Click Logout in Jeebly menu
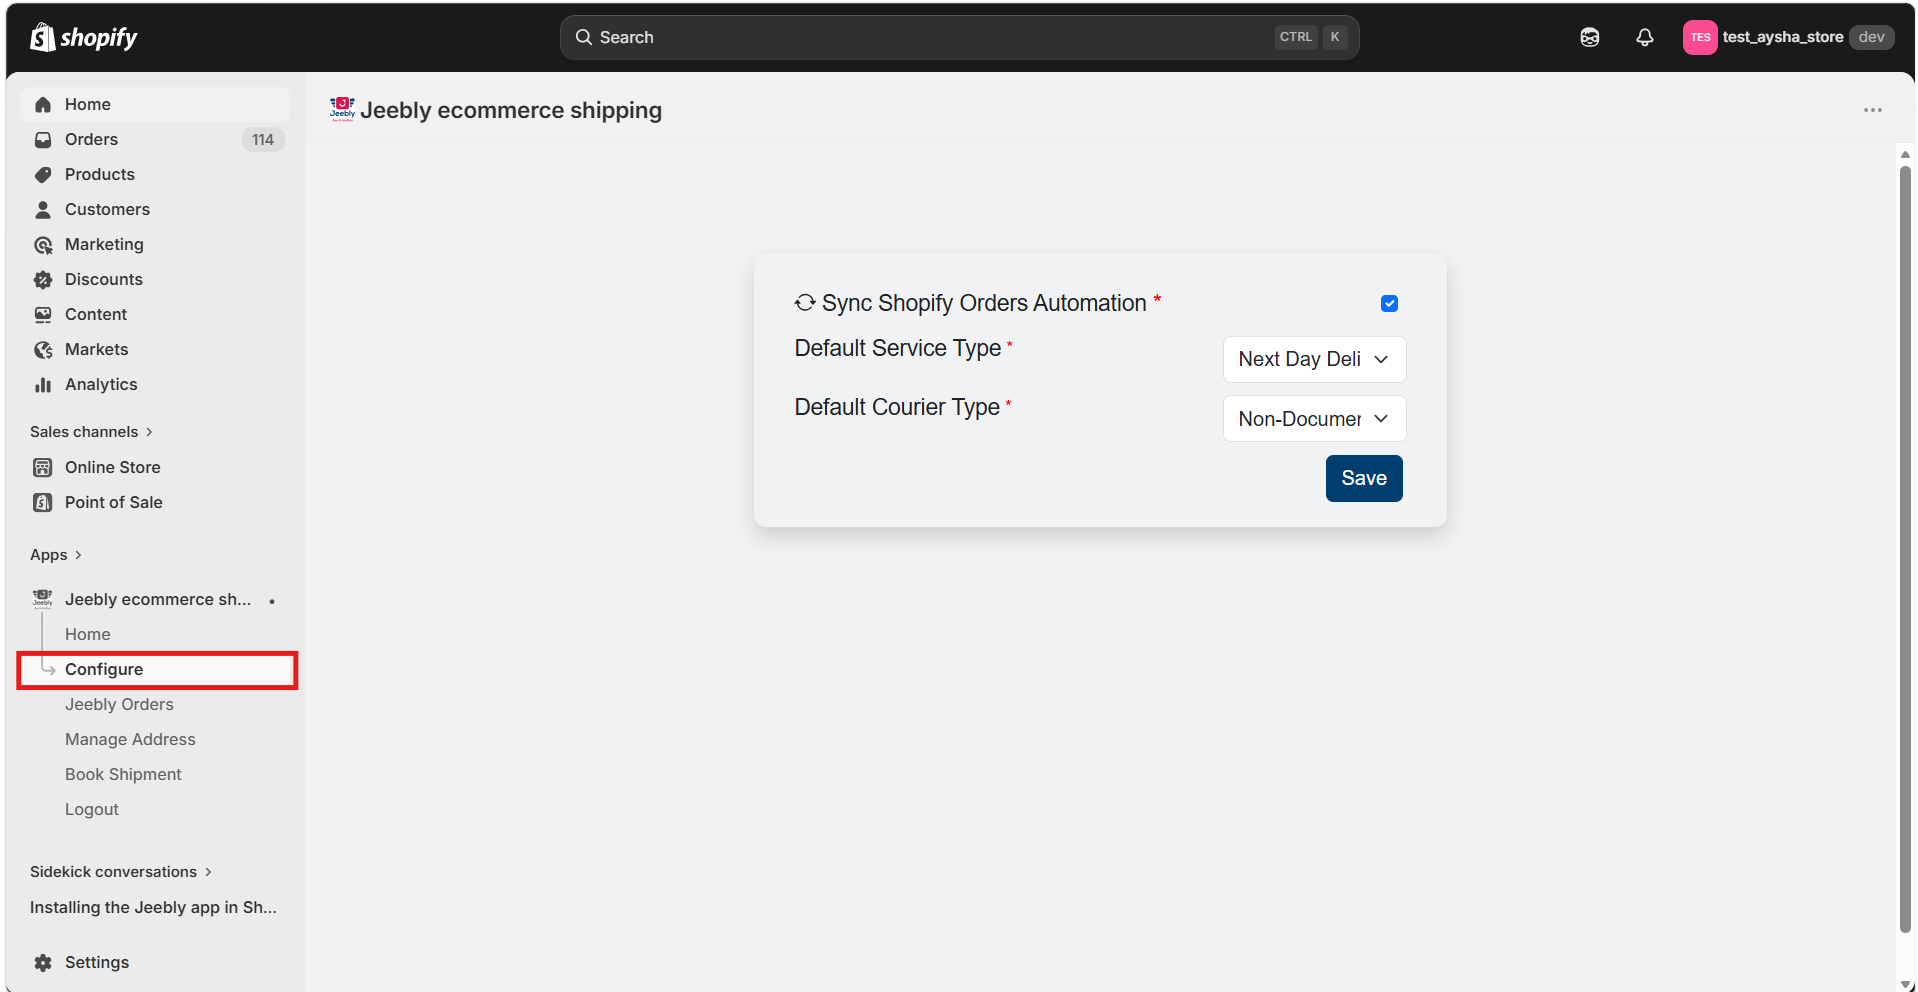The image size is (1918, 992). tap(91, 809)
